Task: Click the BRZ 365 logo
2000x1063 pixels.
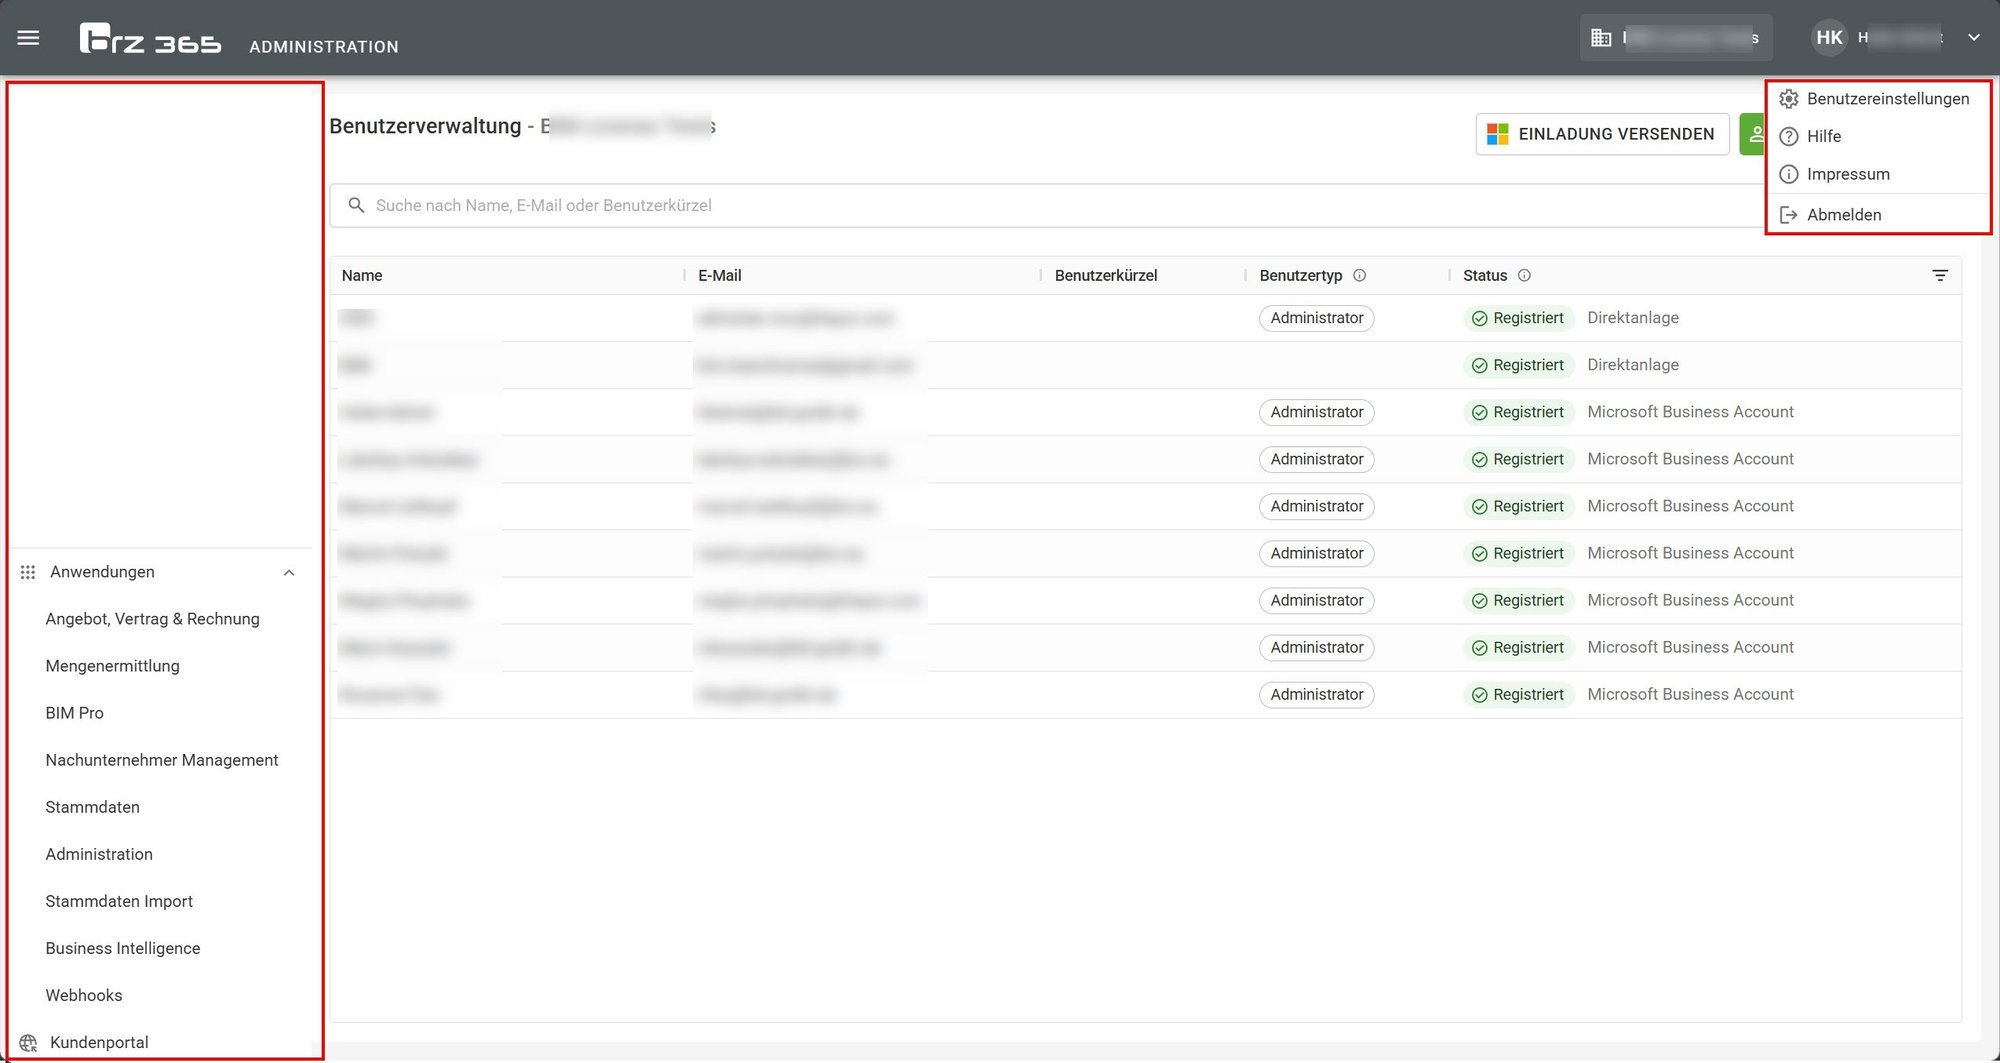Action: (150, 38)
